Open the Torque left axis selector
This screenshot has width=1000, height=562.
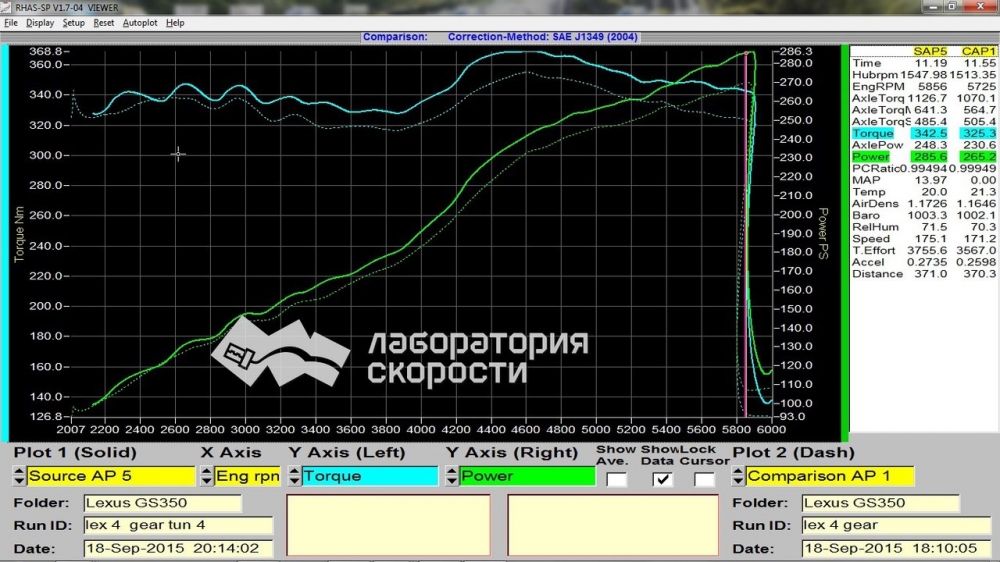click(x=369, y=476)
